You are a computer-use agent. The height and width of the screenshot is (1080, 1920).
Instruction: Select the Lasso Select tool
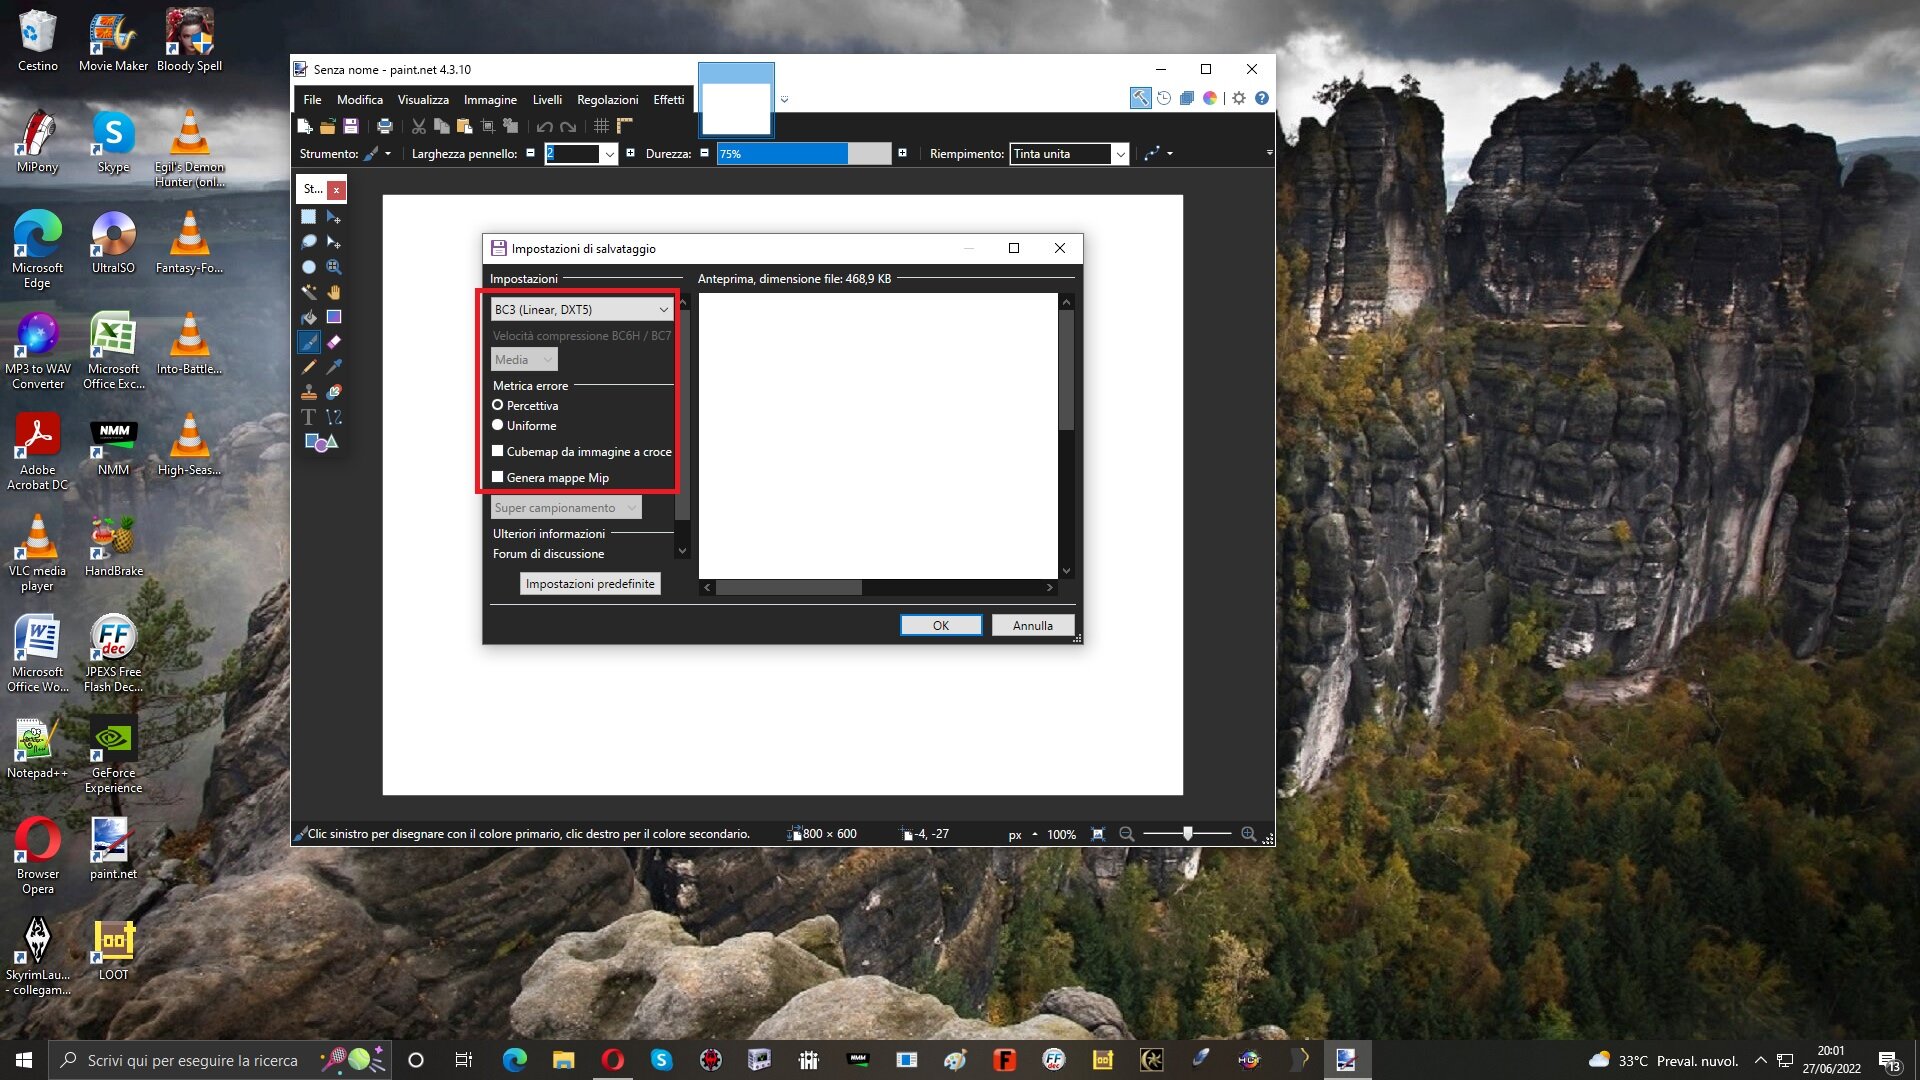coord(309,242)
